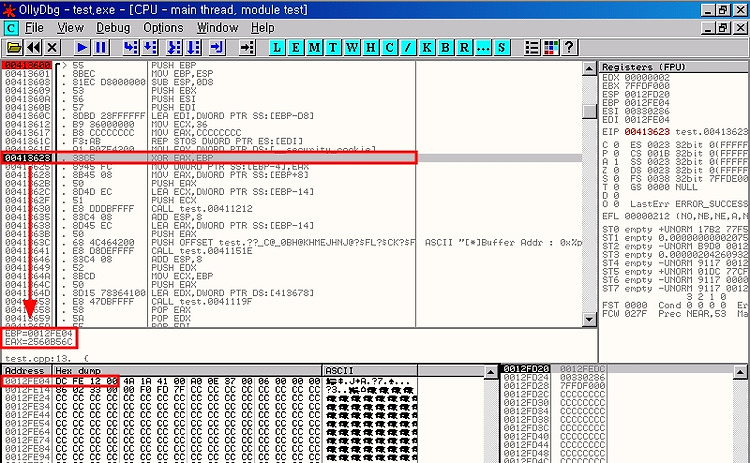This screenshot has height=463, width=750.
Task: Open Executable modules with E button
Action: pyautogui.click(x=296, y=47)
